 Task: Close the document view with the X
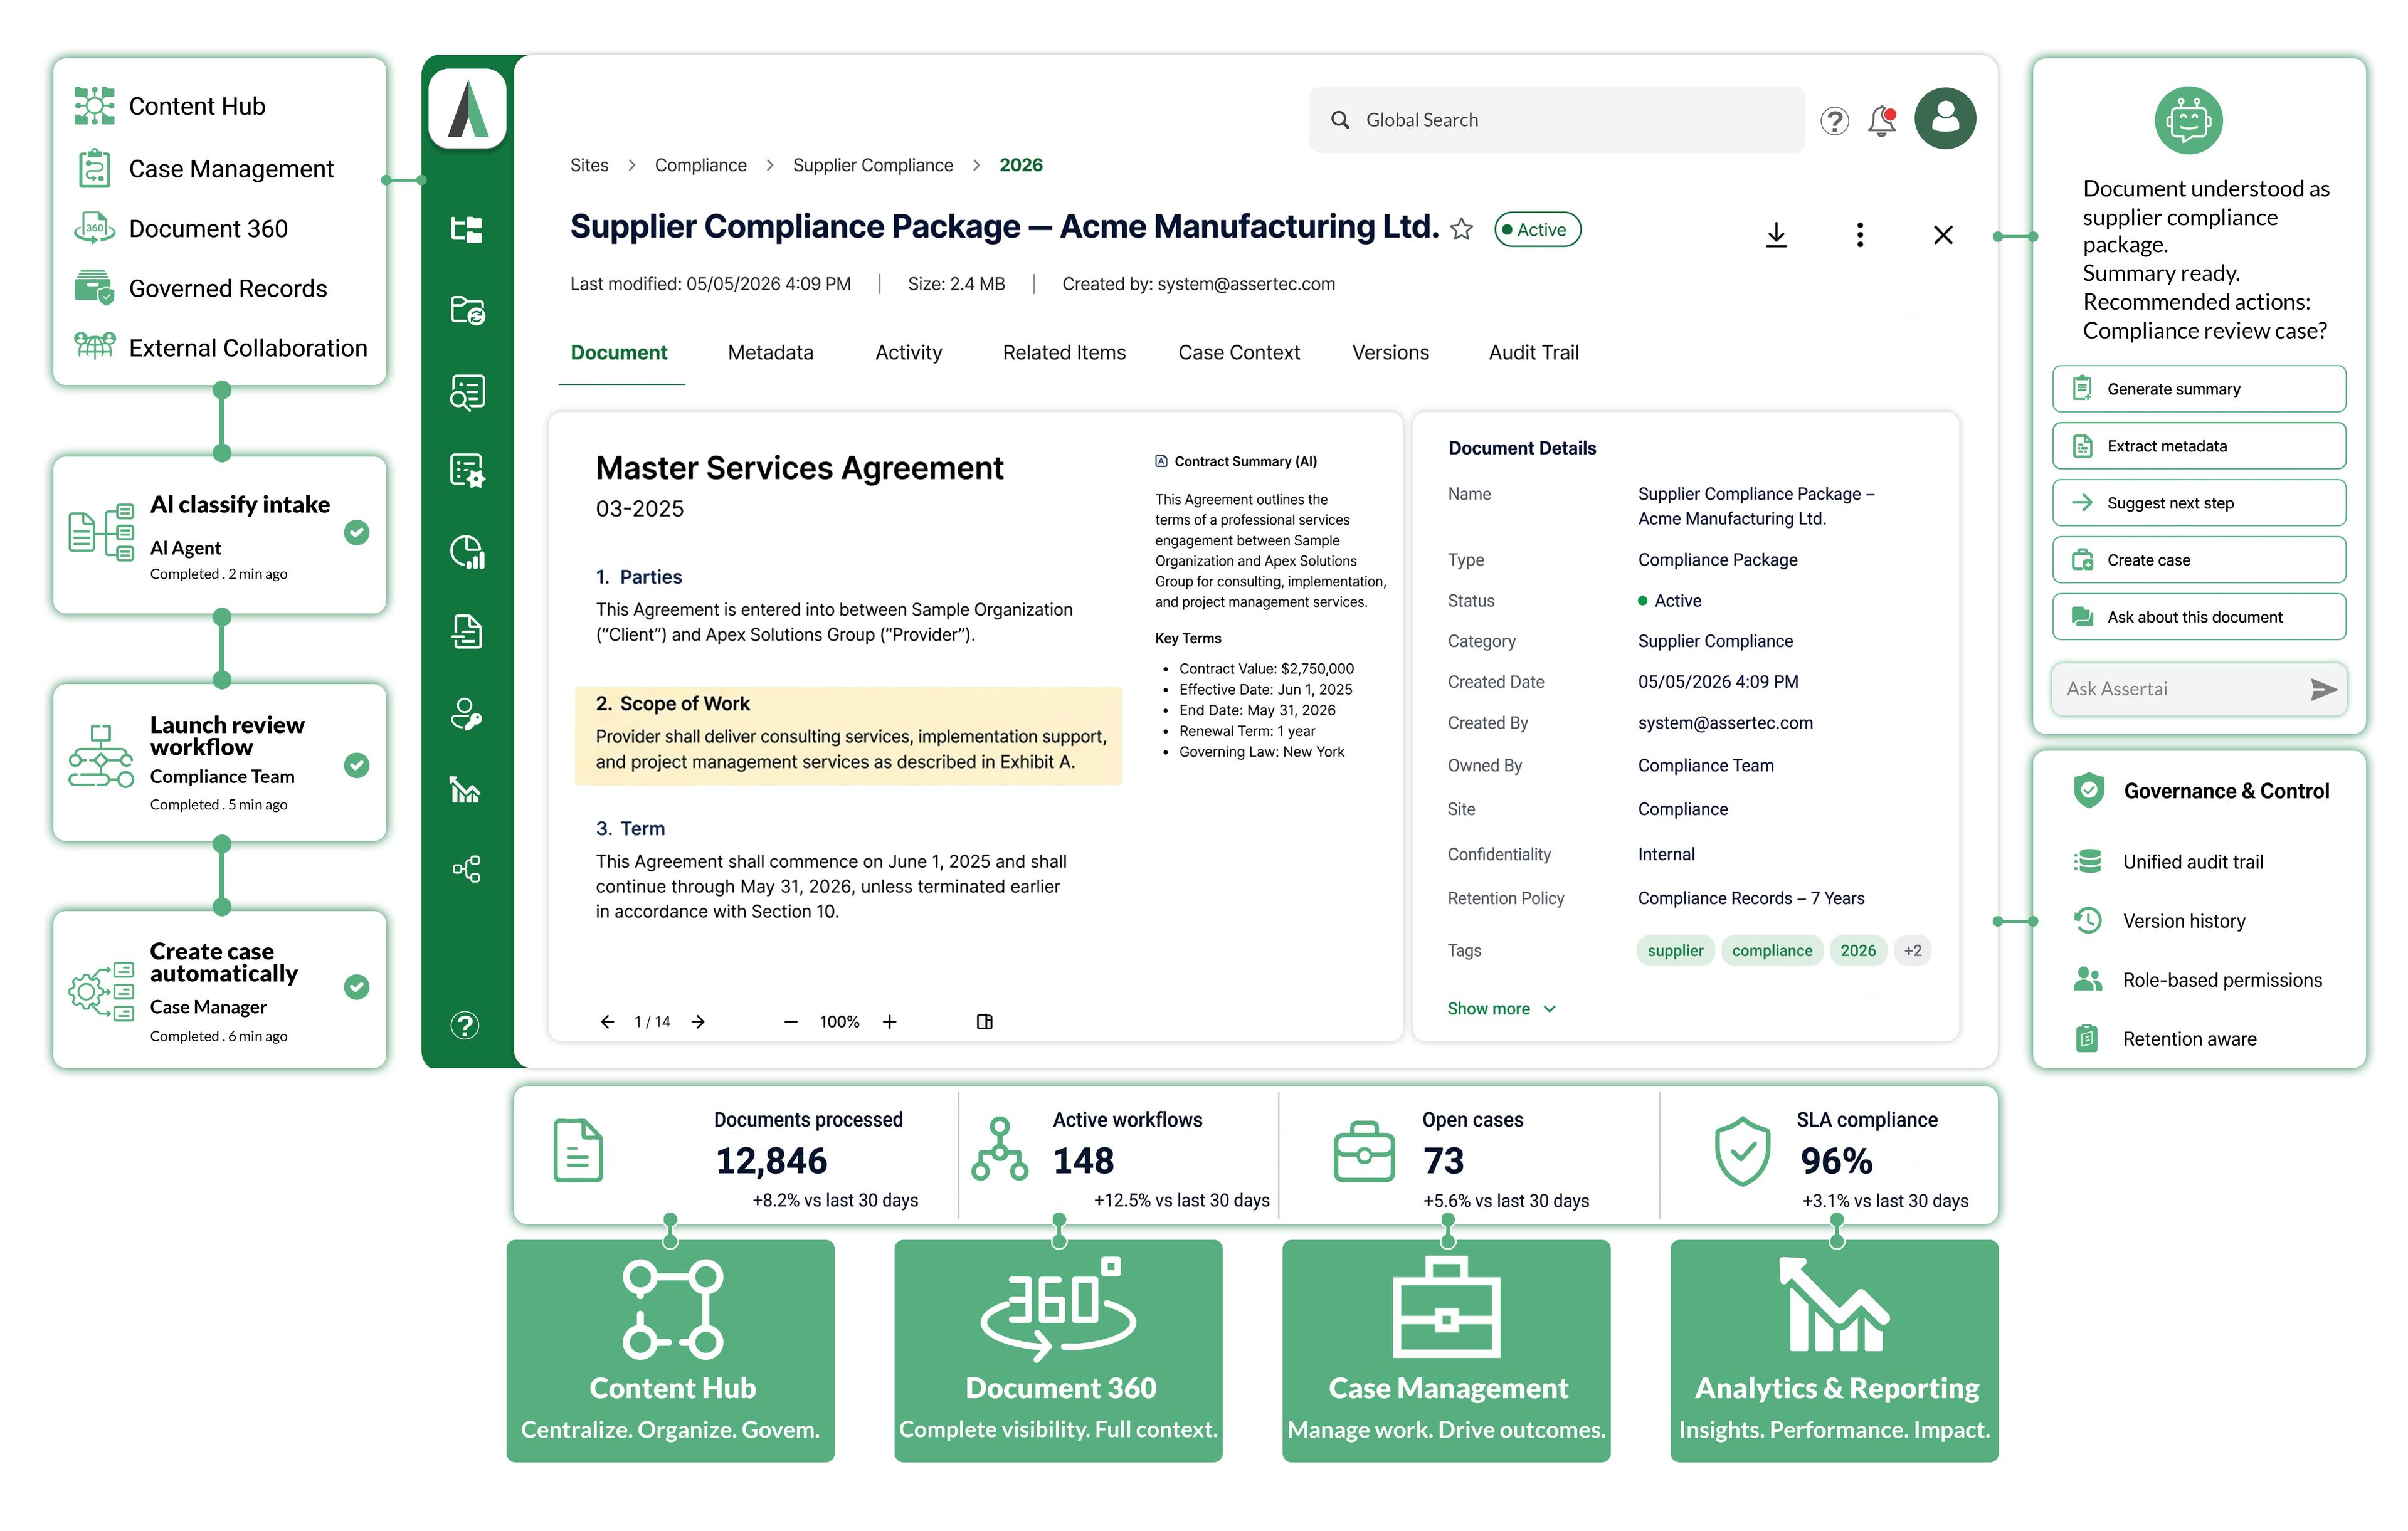click(x=1943, y=235)
